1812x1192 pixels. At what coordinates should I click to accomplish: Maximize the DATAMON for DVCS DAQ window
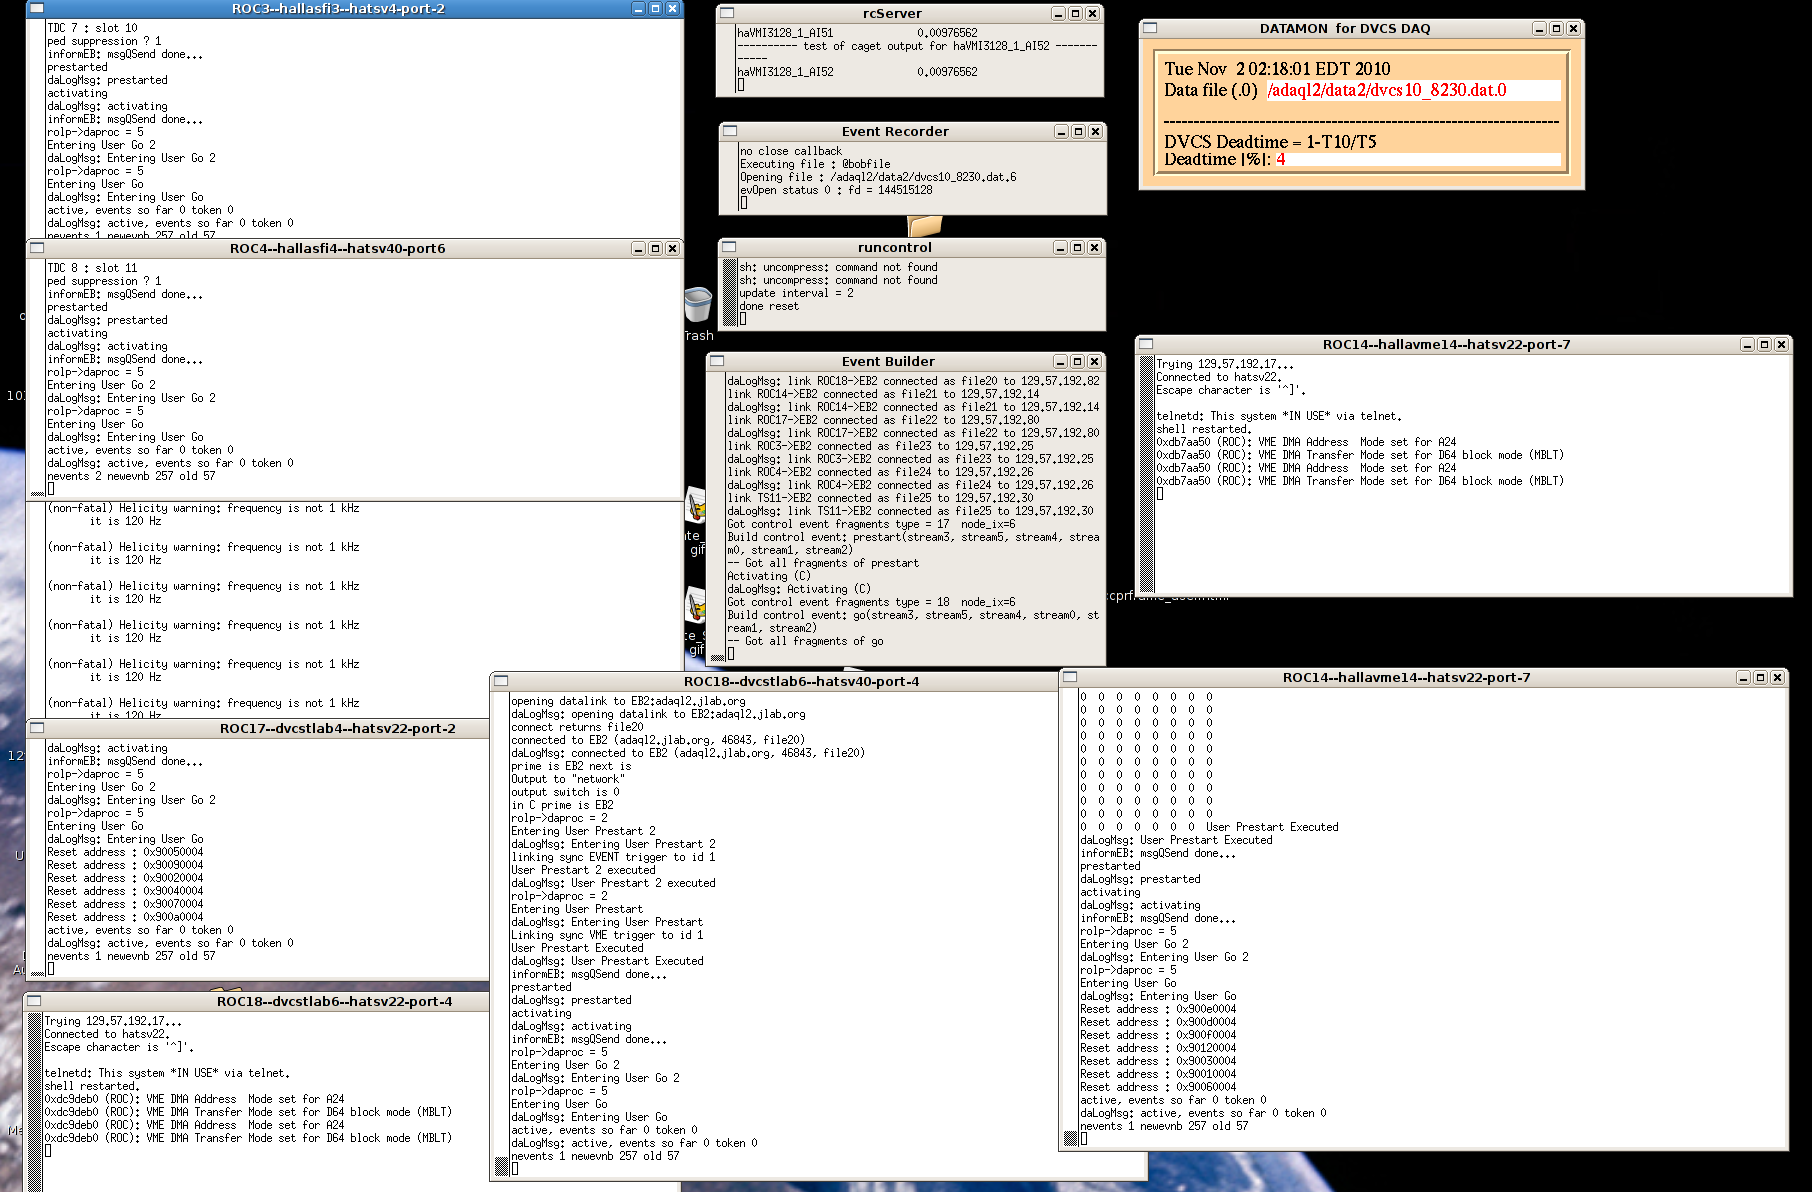(1556, 29)
